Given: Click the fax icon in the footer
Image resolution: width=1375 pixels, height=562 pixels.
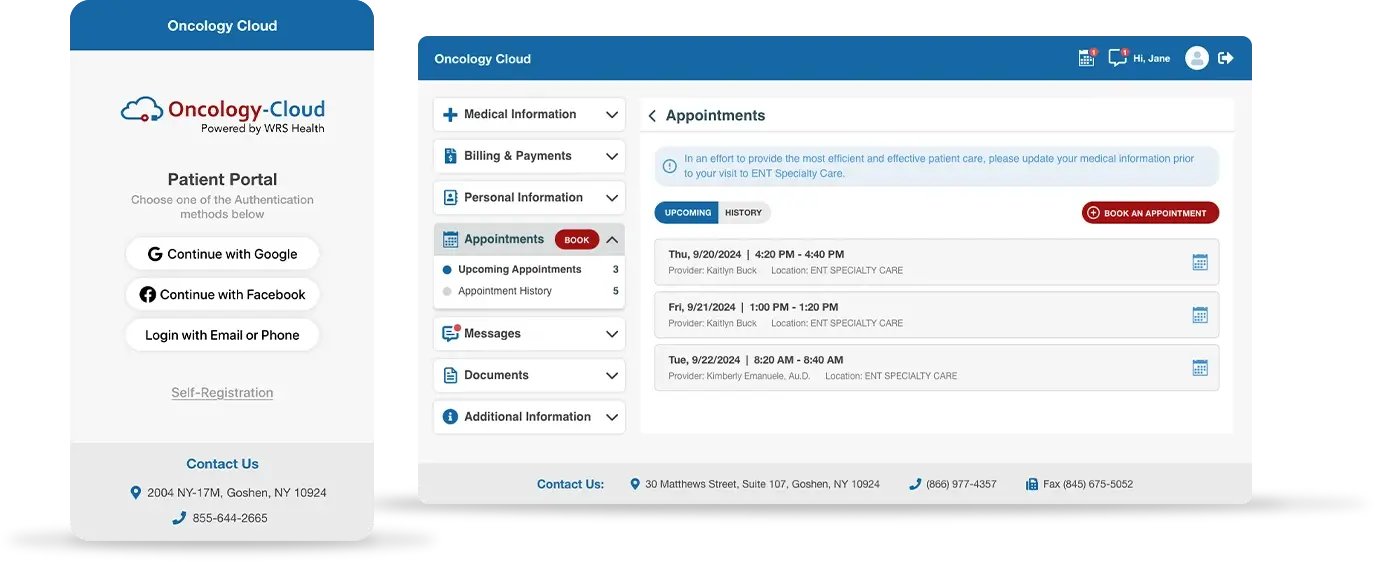Looking at the screenshot, I should coord(1032,484).
